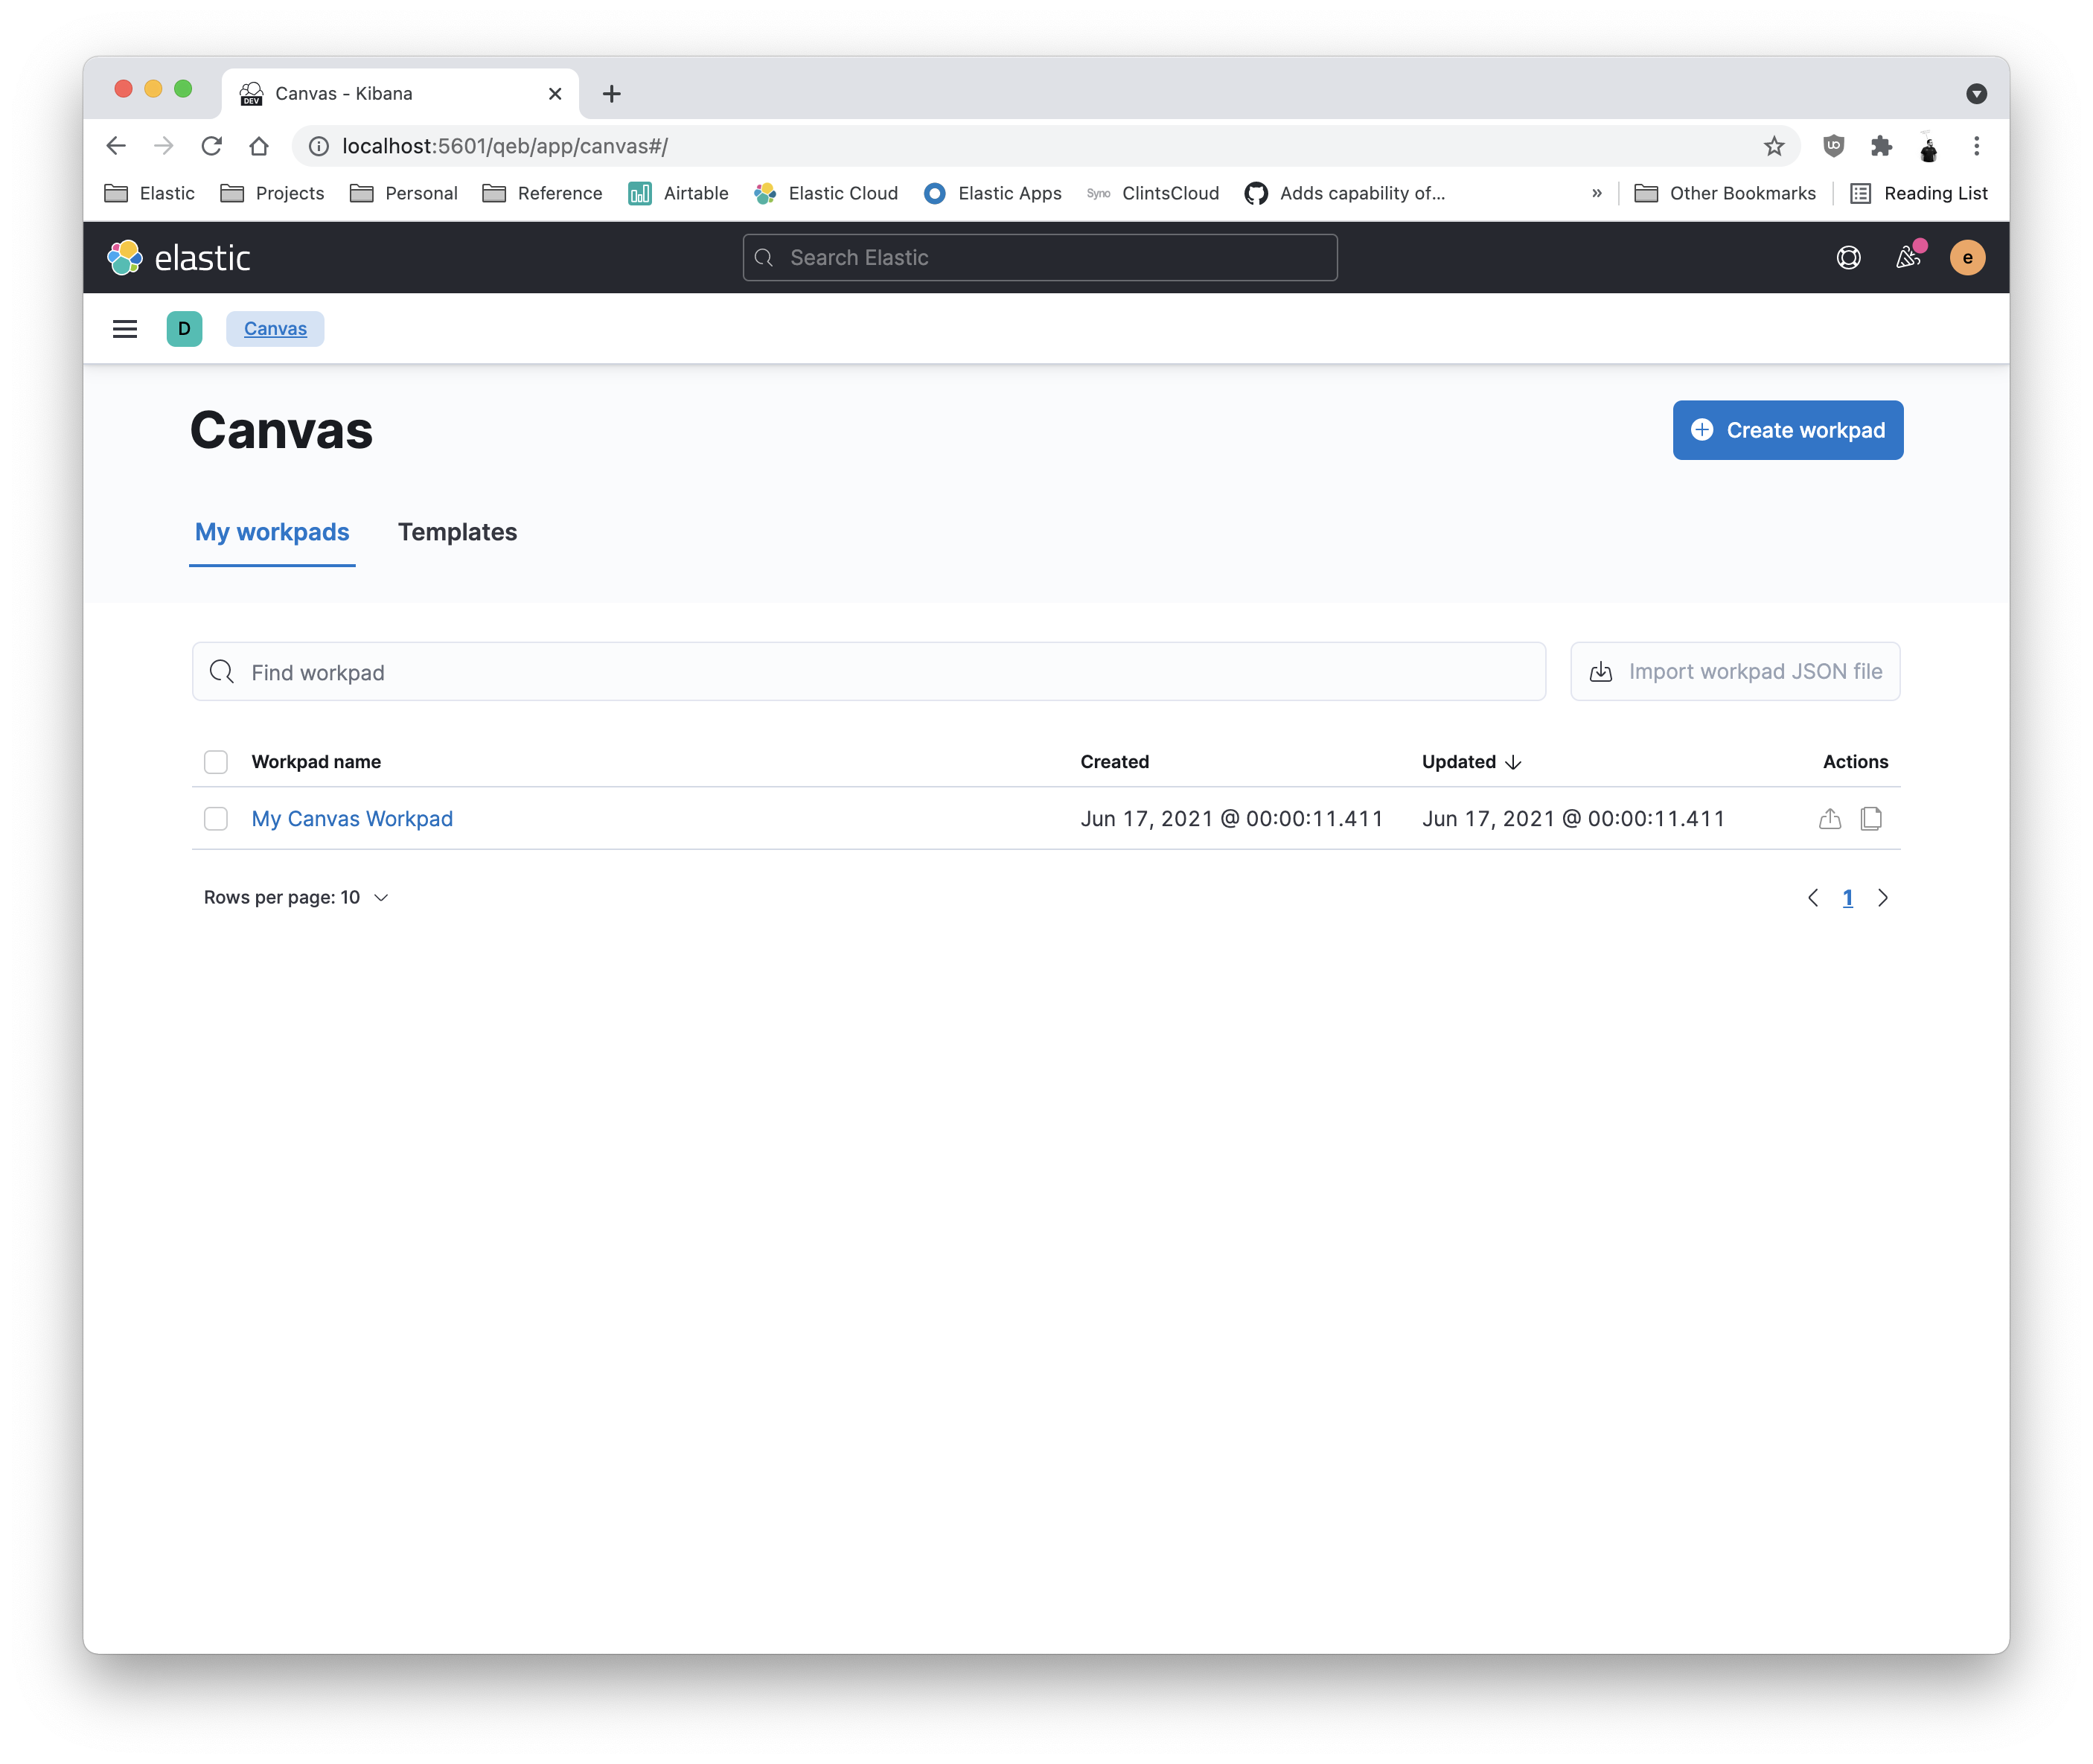Click the Elastic logo
Image resolution: width=2093 pixels, height=1764 pixels.
click(179, 258)
